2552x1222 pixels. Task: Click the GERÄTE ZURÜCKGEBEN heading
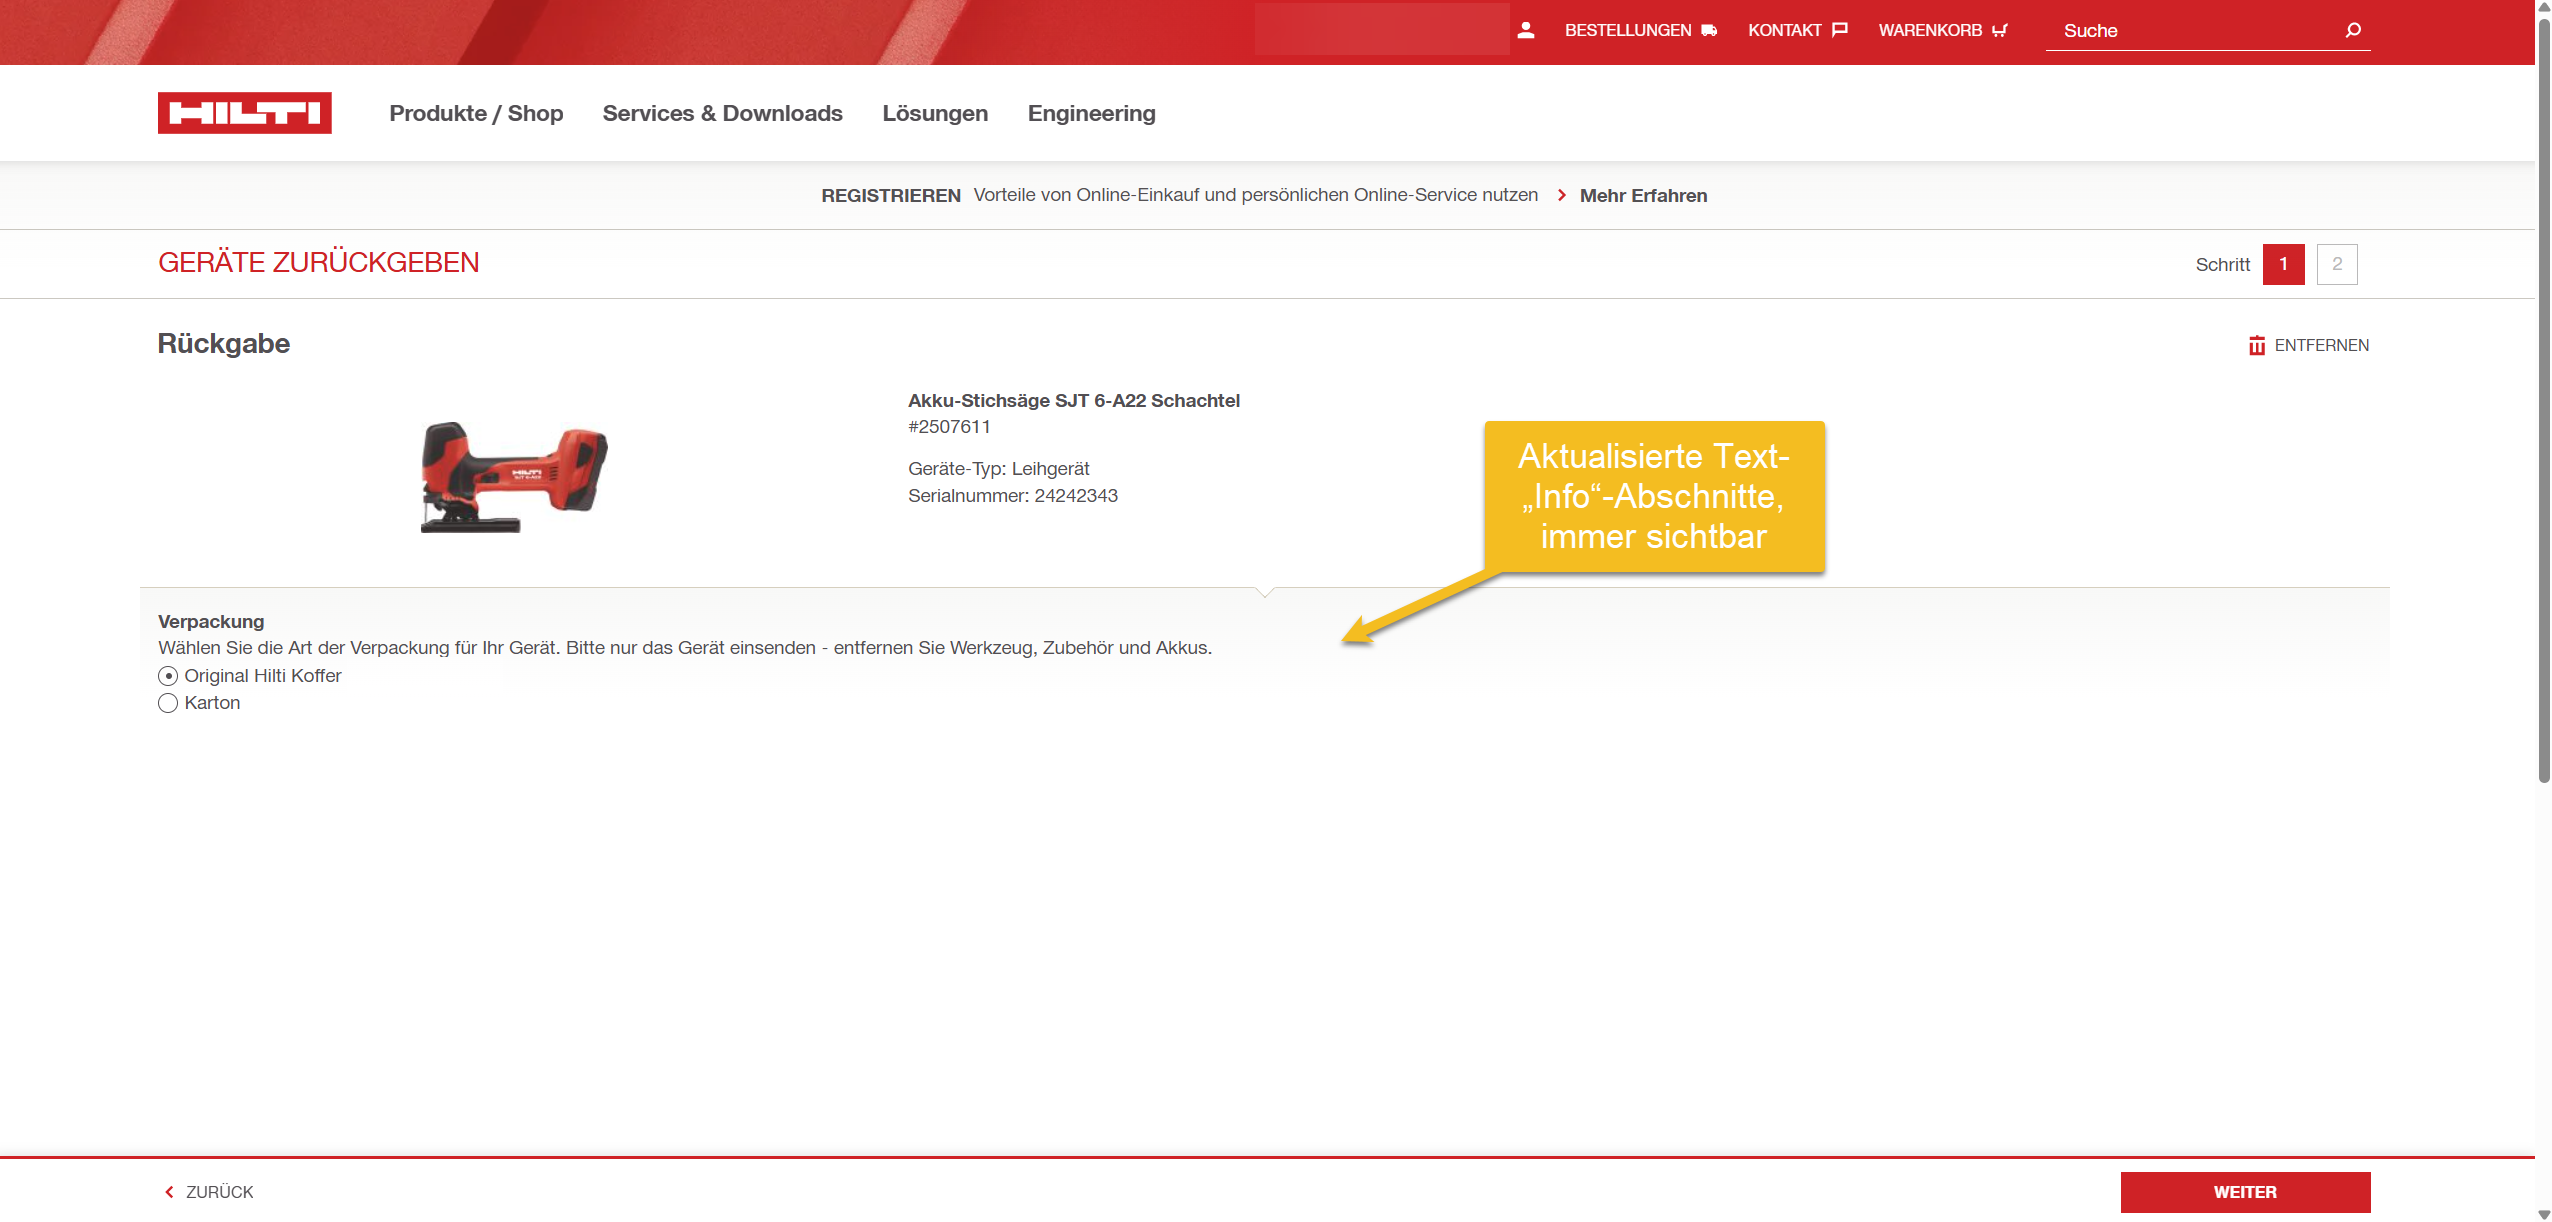pyautogui.click(x=318, y=262)
